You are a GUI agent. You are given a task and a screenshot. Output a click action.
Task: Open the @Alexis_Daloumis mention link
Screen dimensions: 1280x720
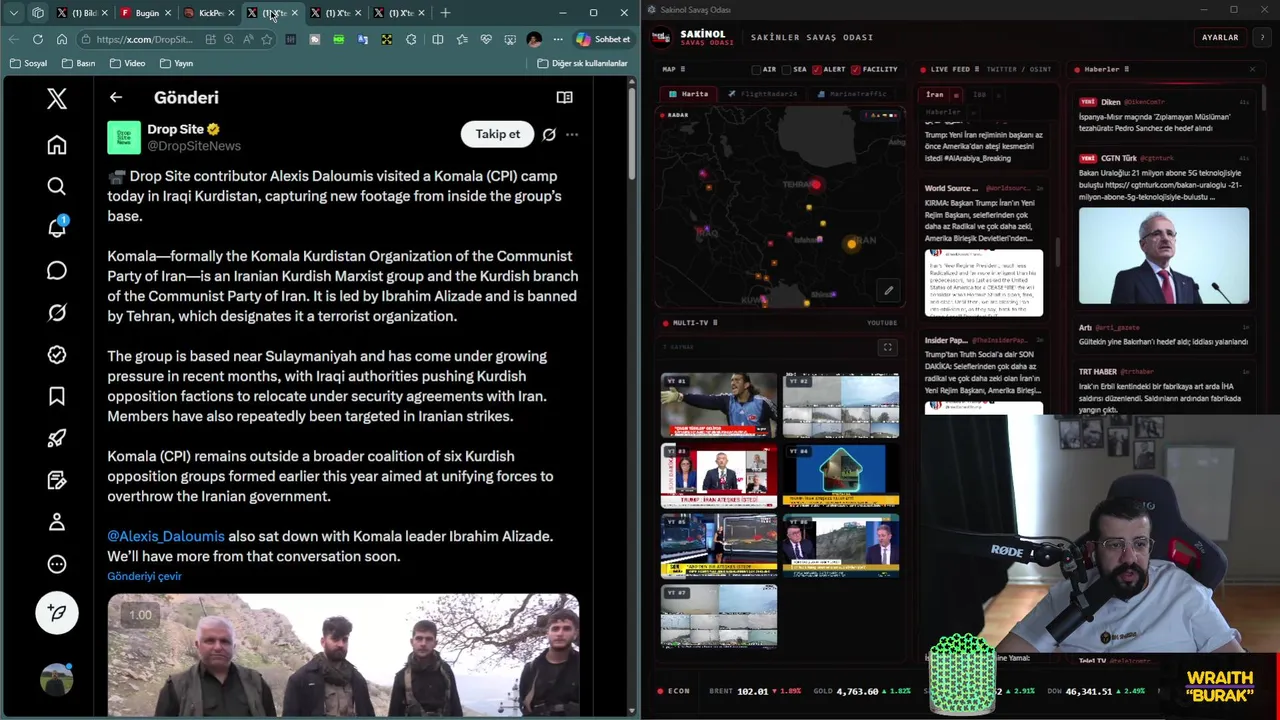pos(166,536)
